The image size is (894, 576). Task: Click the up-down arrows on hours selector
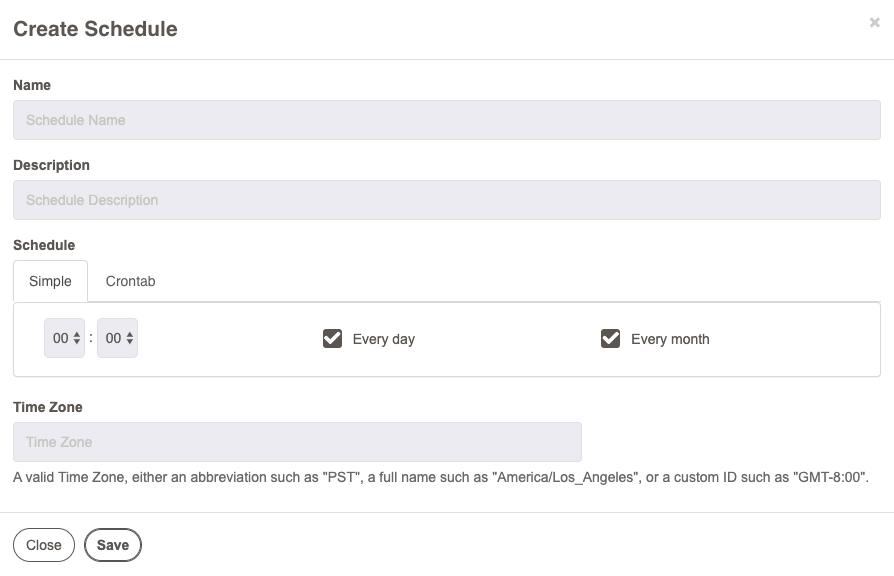tap(76, 338)
